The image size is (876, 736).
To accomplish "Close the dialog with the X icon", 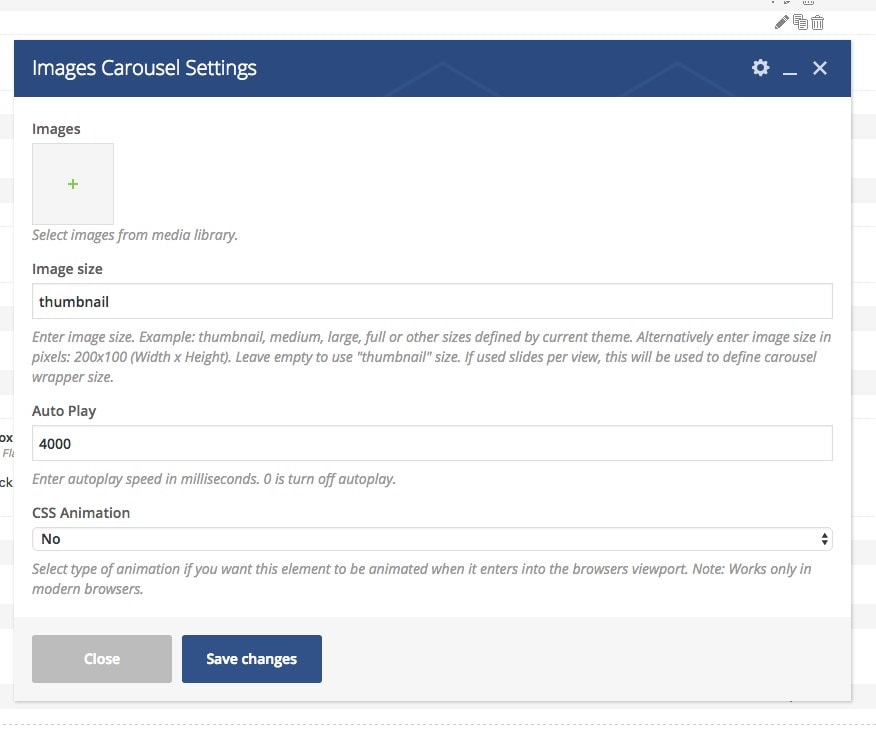I will tap(820, 68).
